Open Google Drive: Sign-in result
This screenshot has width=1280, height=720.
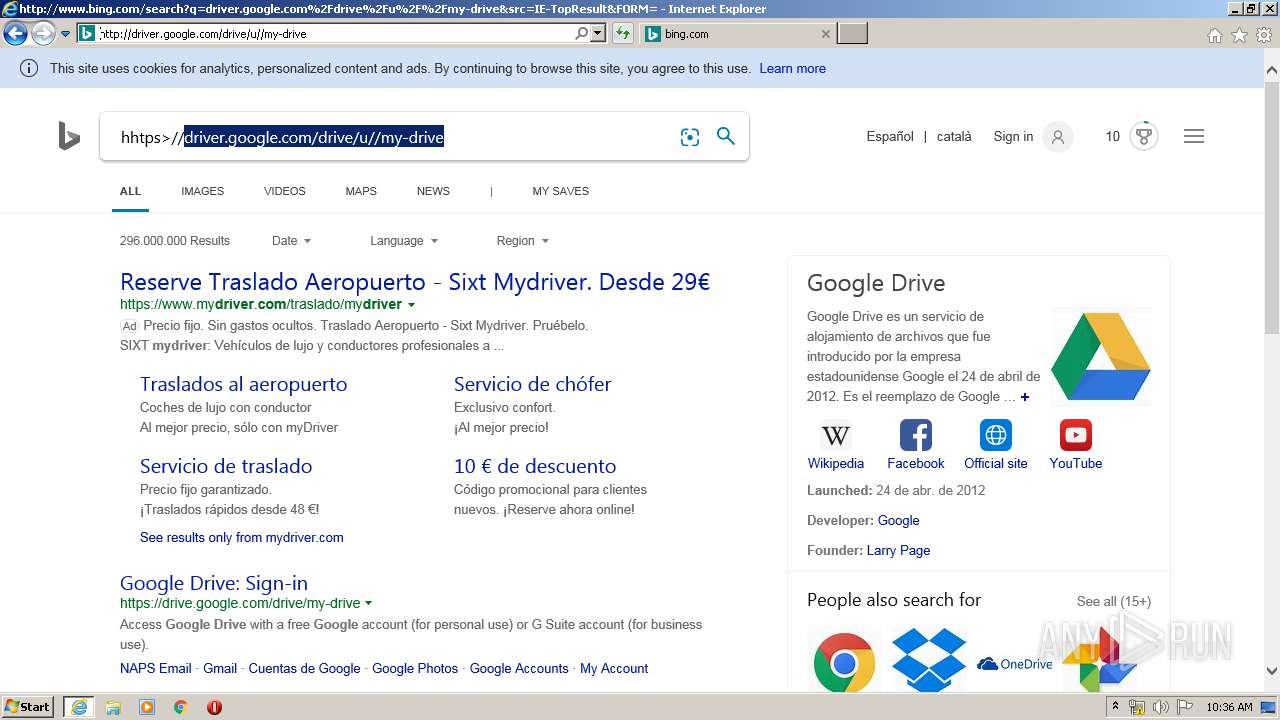pyautogui.click(x=214, y=583)
